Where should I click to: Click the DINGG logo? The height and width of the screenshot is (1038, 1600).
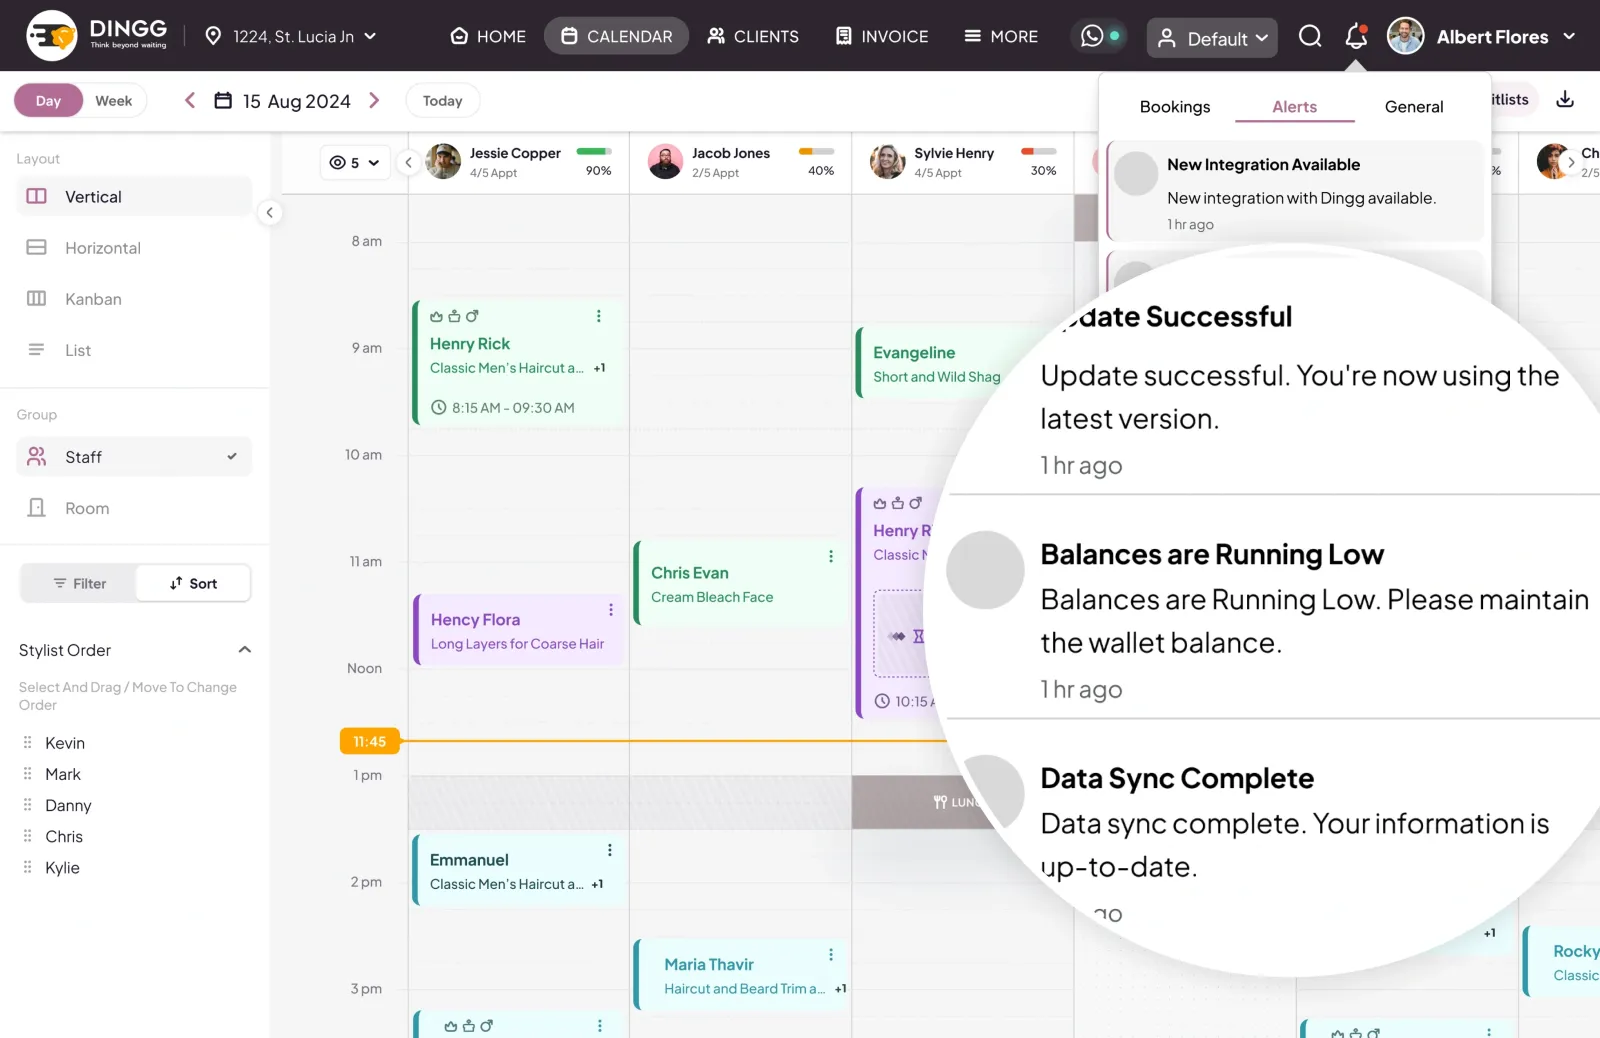pos(97,36)
